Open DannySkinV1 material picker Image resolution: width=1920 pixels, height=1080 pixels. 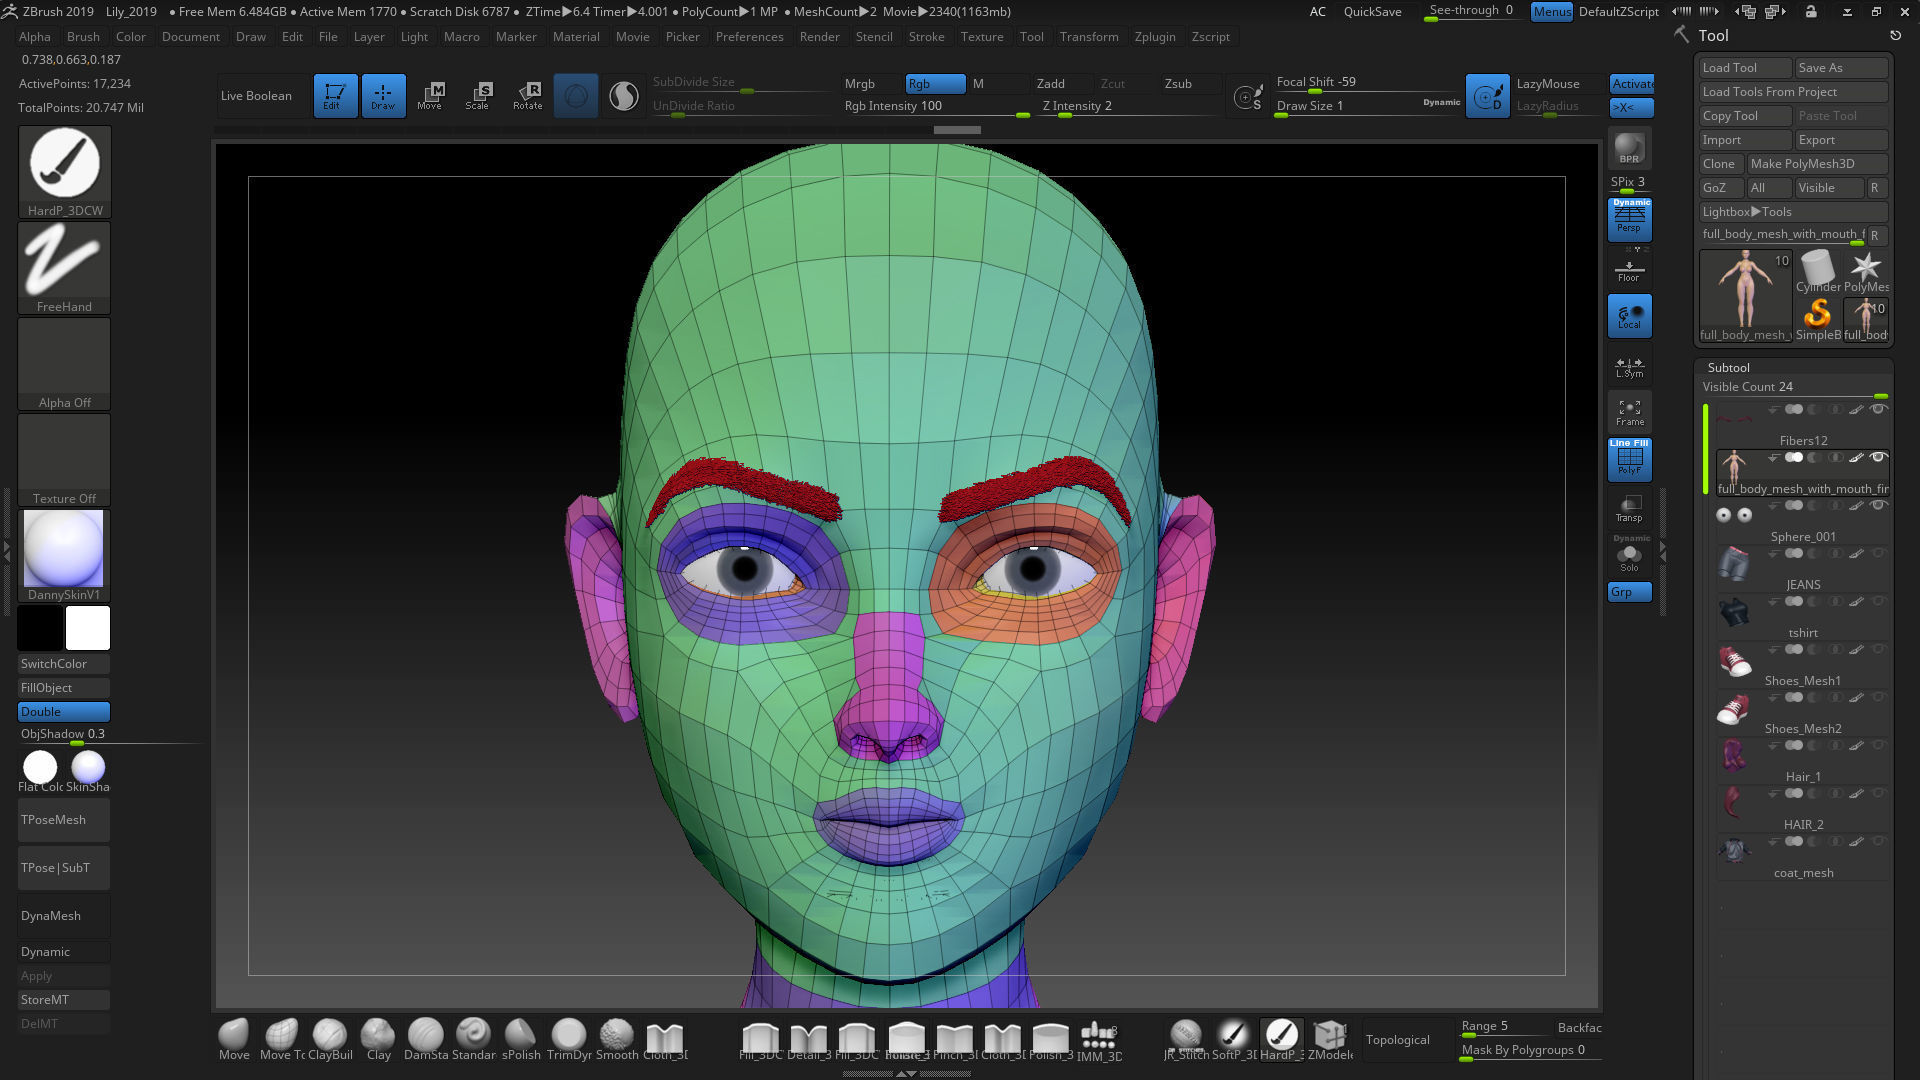tap(64, 556)
